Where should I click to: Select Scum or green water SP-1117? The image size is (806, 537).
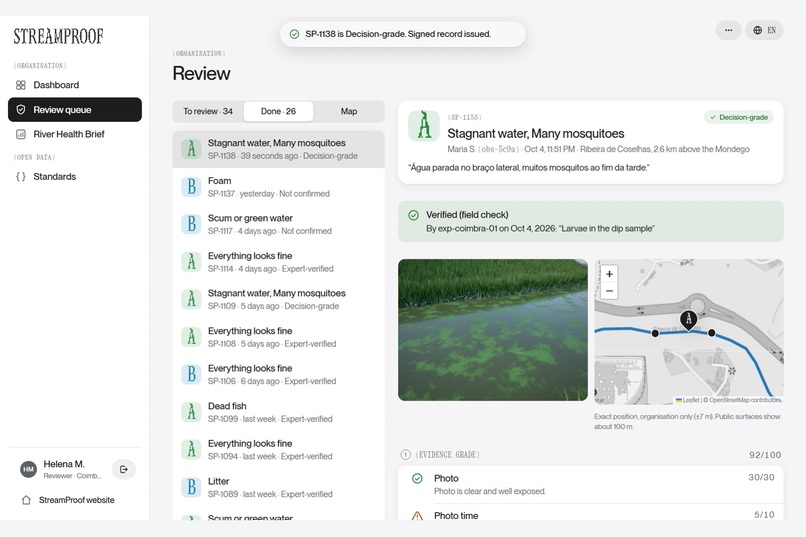[279, 225]
